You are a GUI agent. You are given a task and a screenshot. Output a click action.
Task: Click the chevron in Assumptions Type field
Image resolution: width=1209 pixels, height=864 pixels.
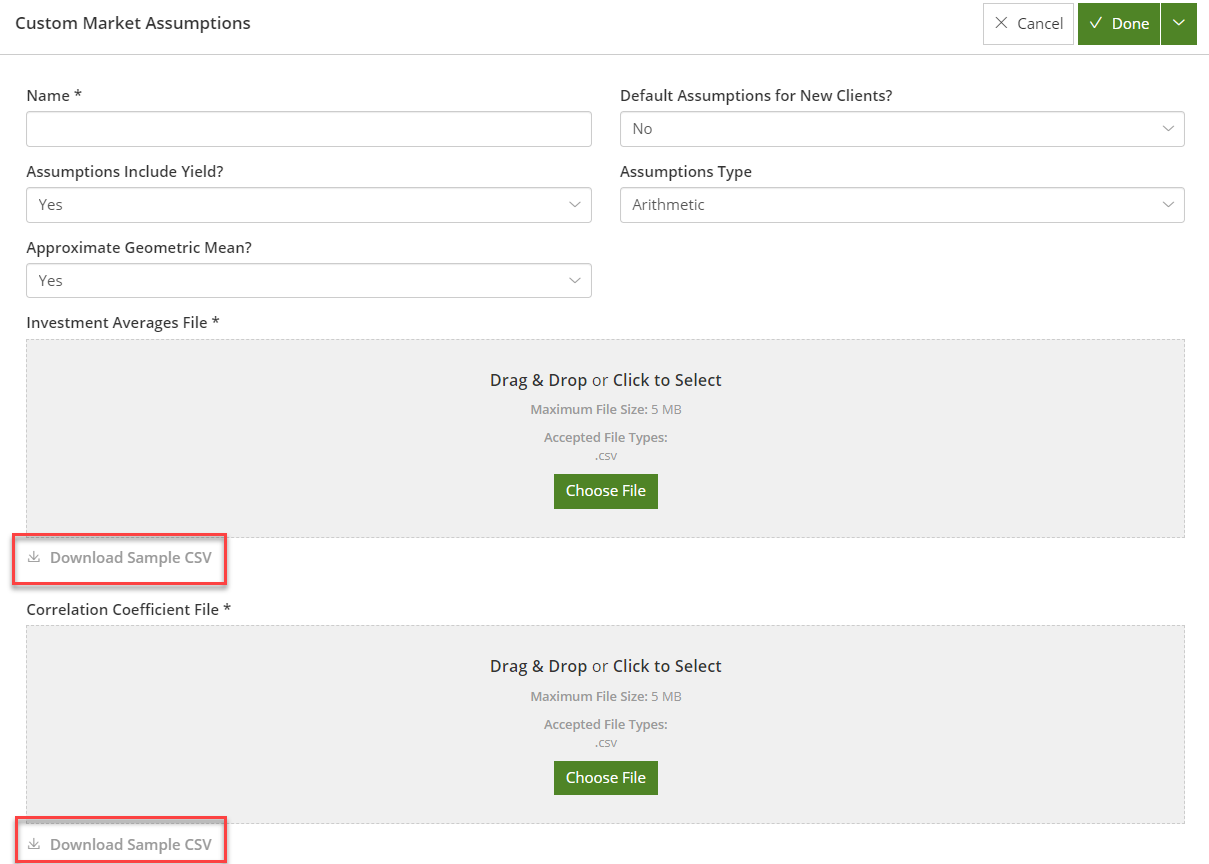click(x=1168, y=205)
